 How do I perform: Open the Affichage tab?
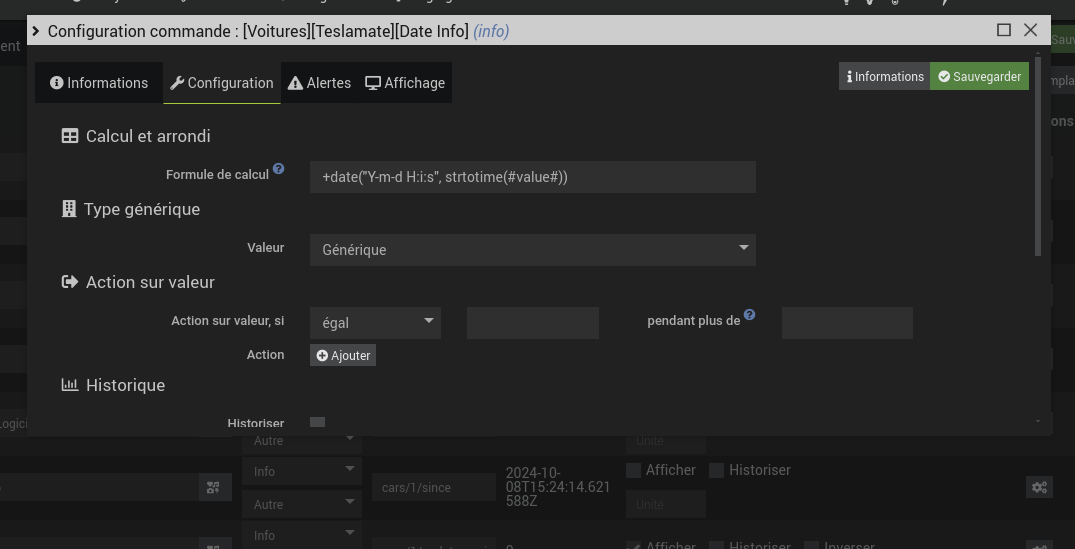pyautogui.click(x=405, y=83)
